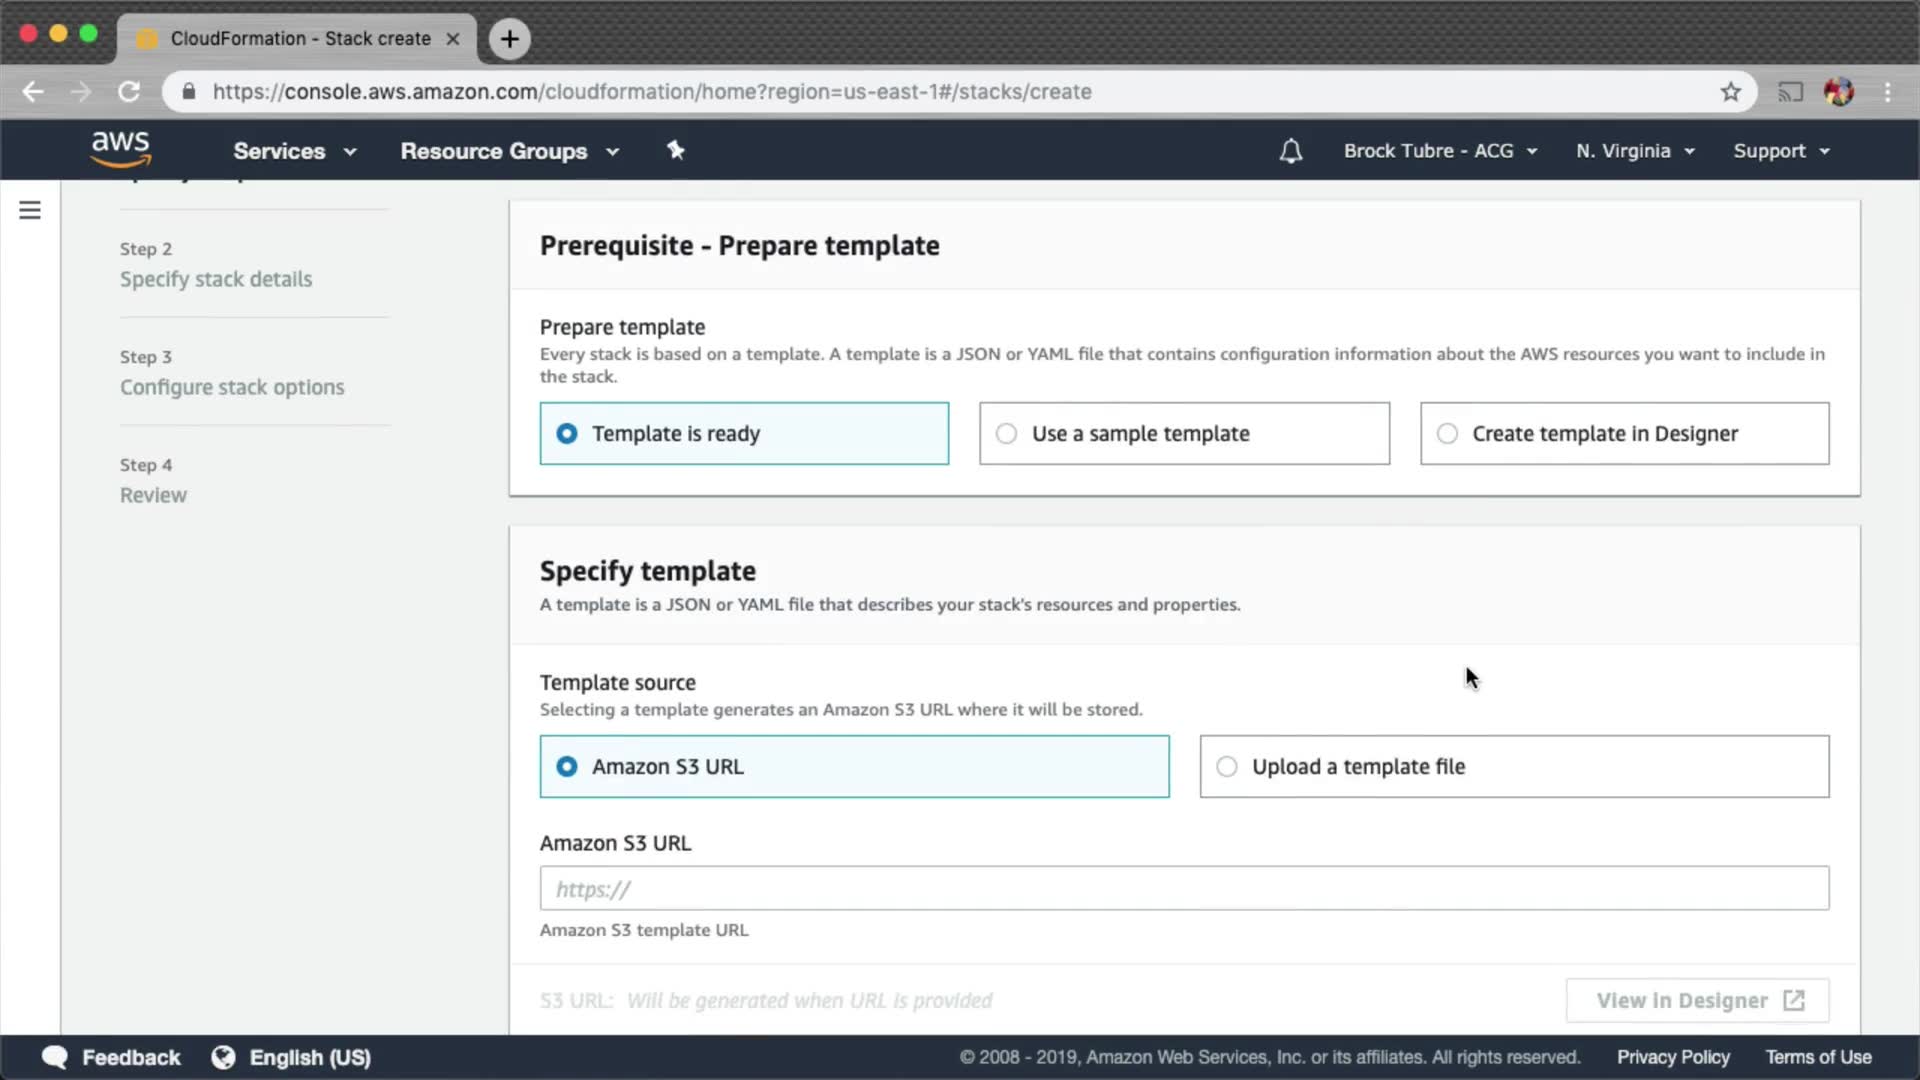Open Brock Tubre - ACG account menu

tap(1439, 151)
